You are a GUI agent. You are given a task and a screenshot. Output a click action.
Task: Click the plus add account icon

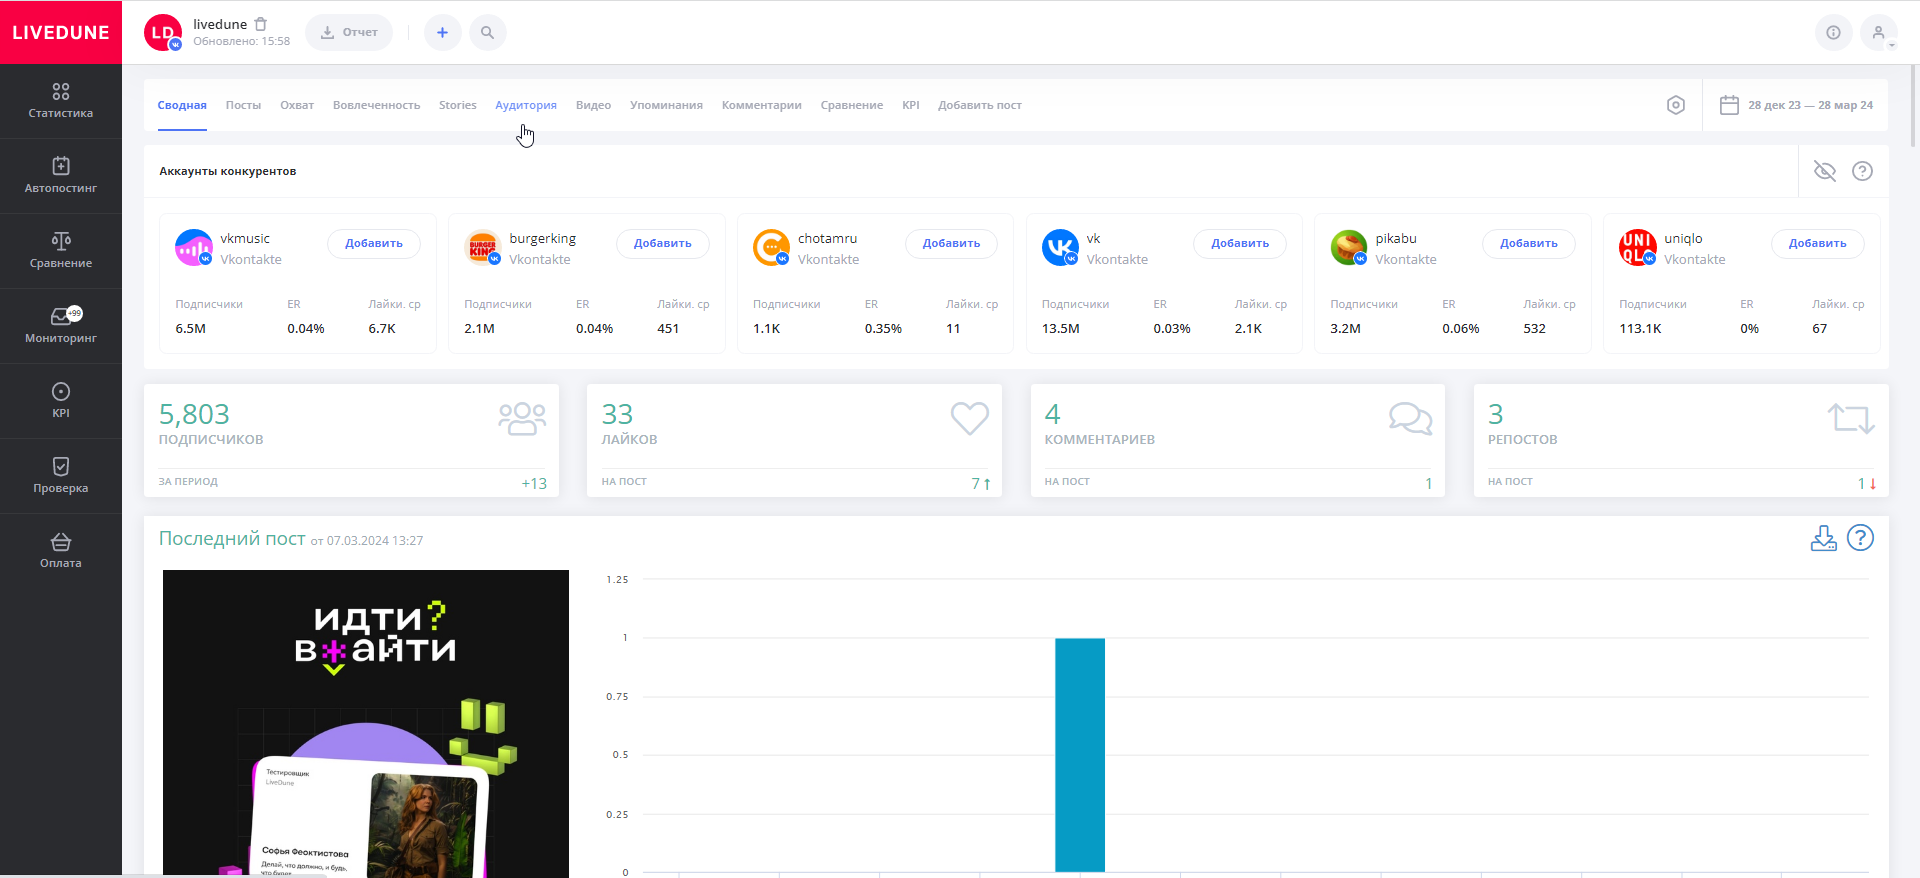pos(442,33)
